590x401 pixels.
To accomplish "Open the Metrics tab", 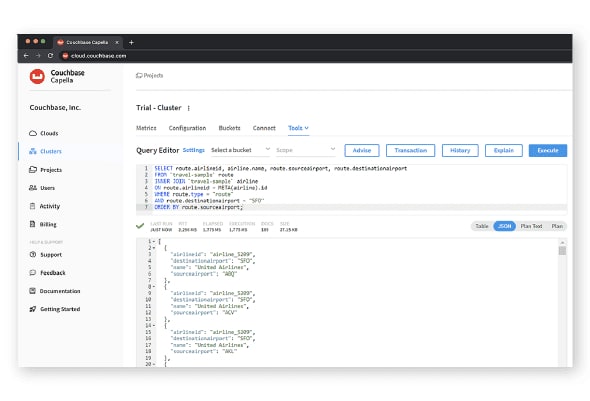I will click(146, 128).
